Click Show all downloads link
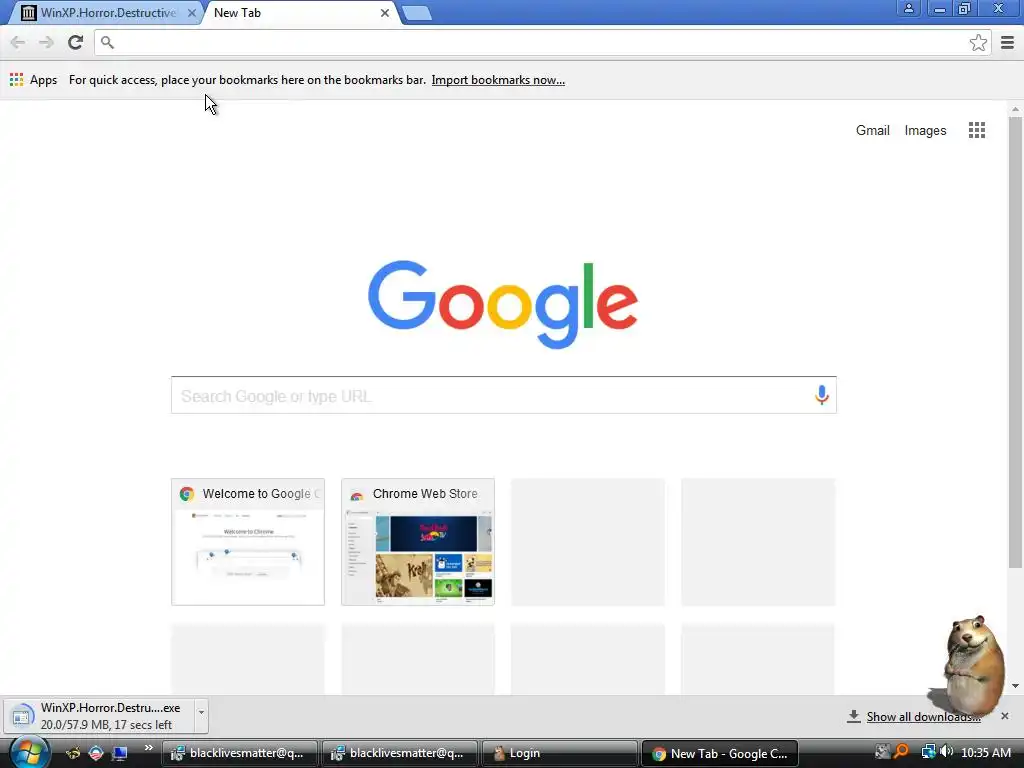The image size is (1024, 768). [x=923, y=716]
